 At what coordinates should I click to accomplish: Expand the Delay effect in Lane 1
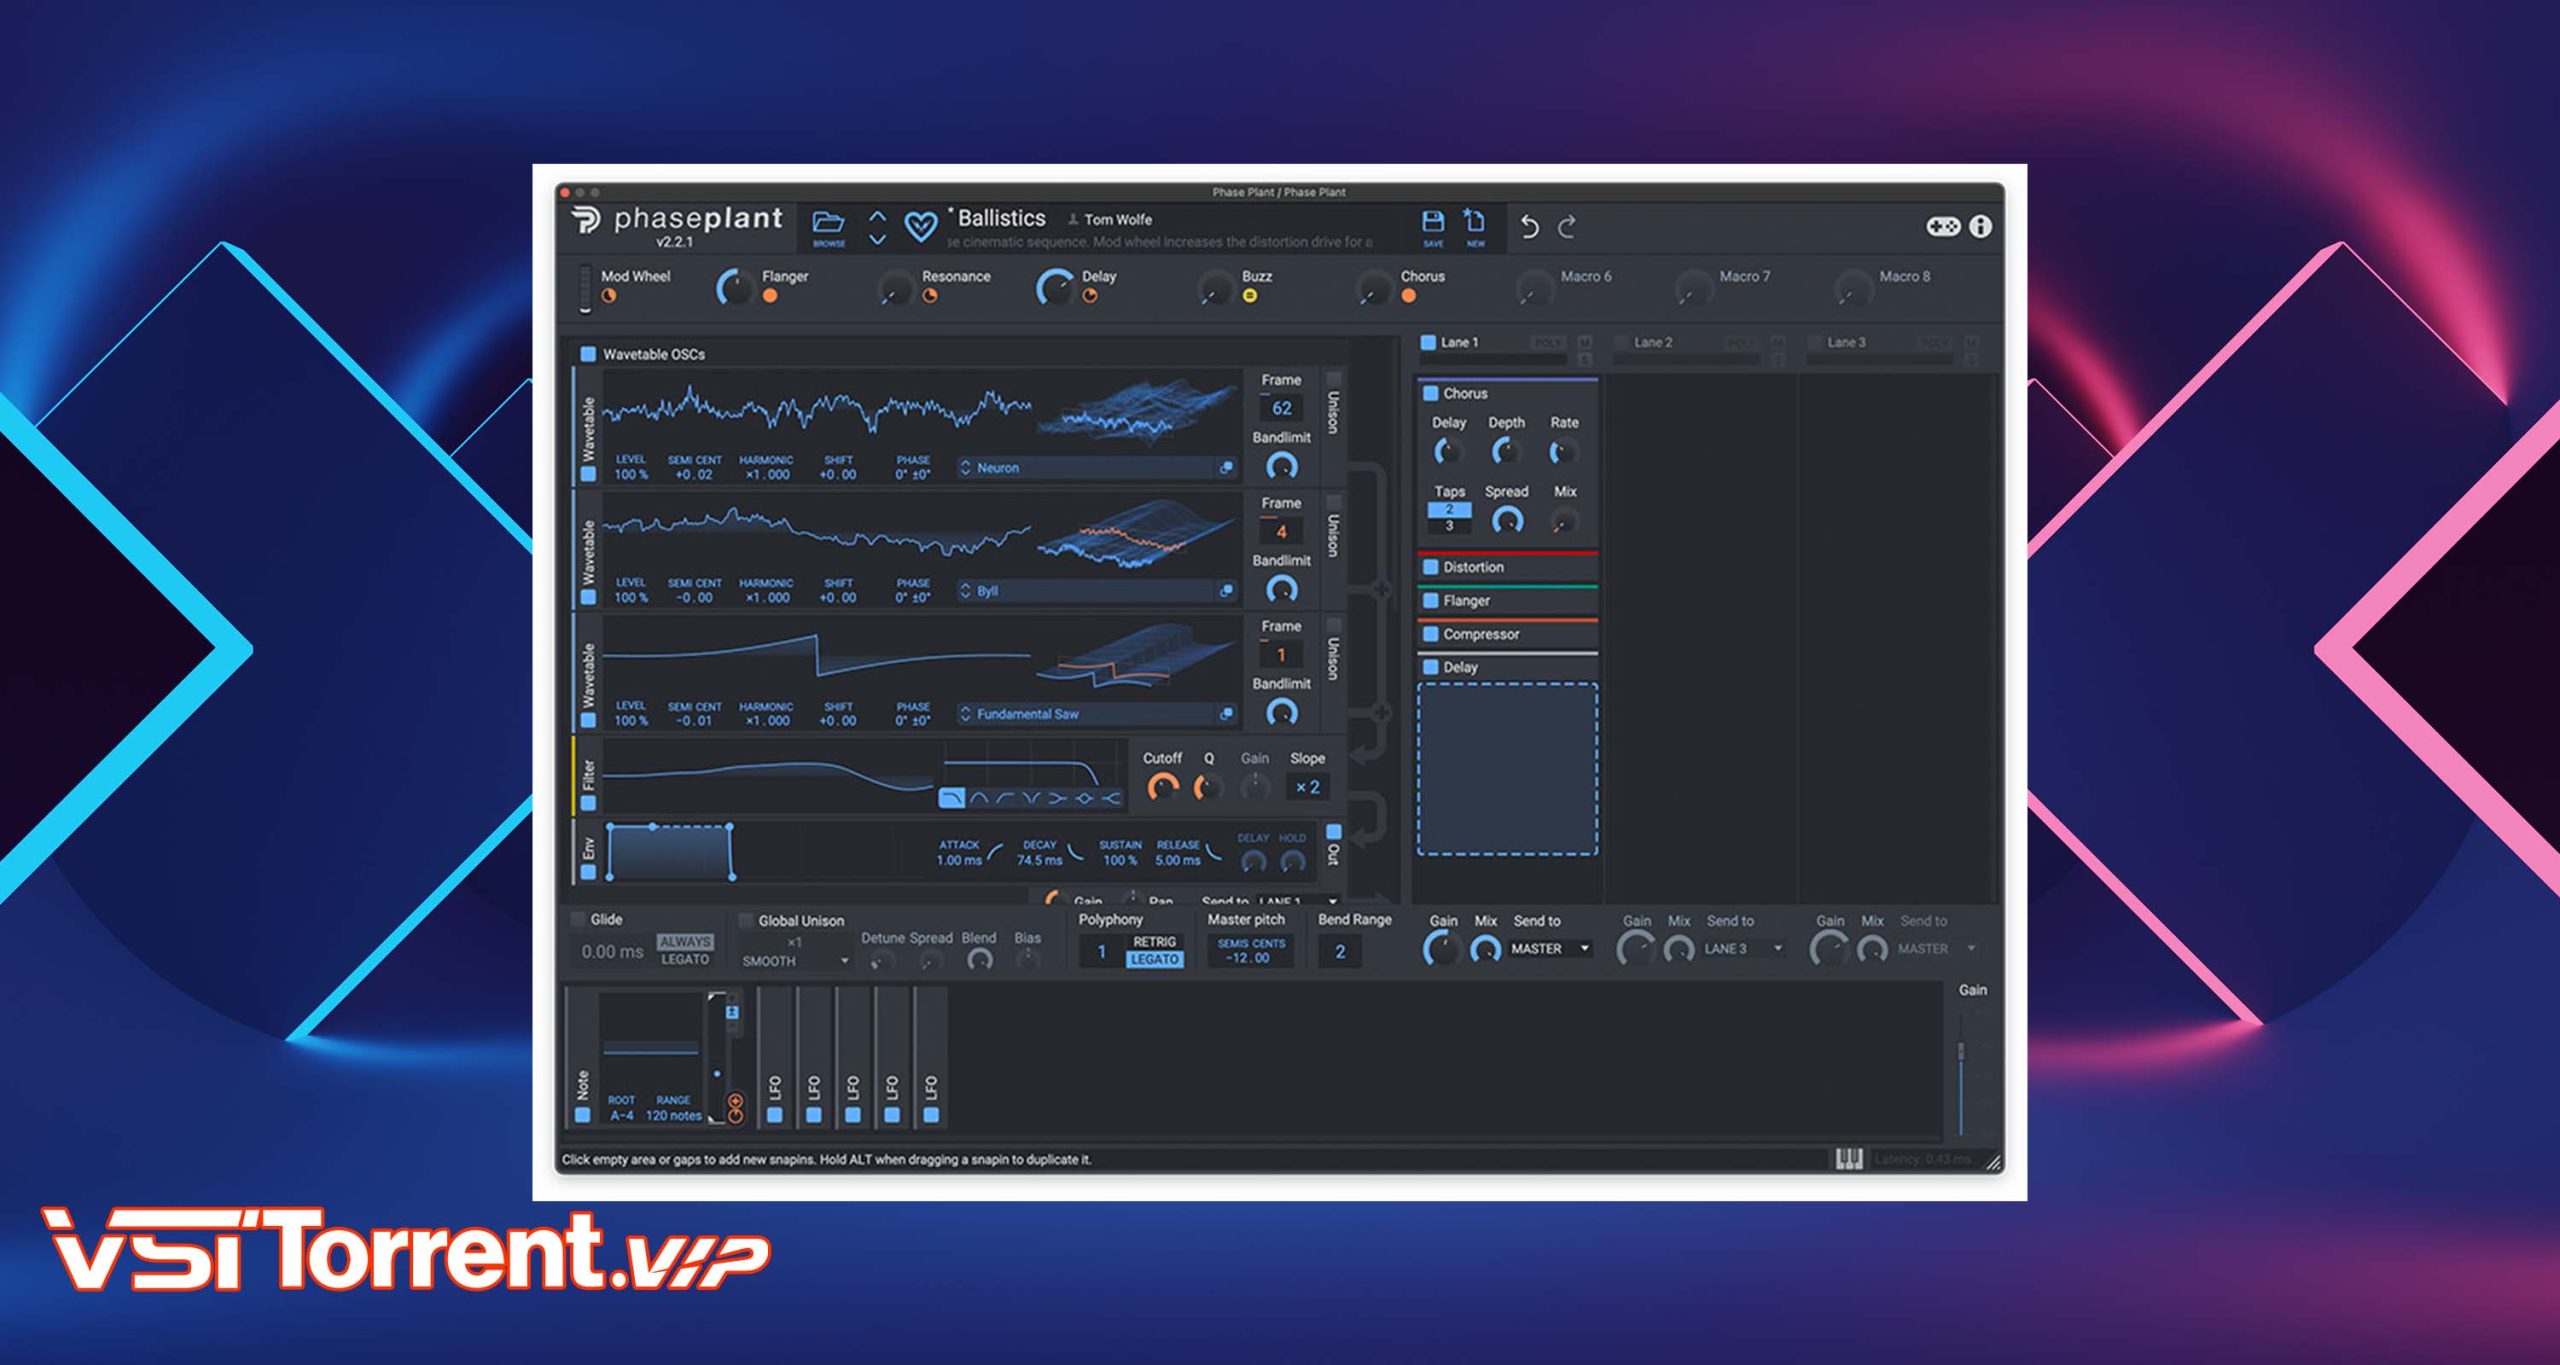point(1508,667)
